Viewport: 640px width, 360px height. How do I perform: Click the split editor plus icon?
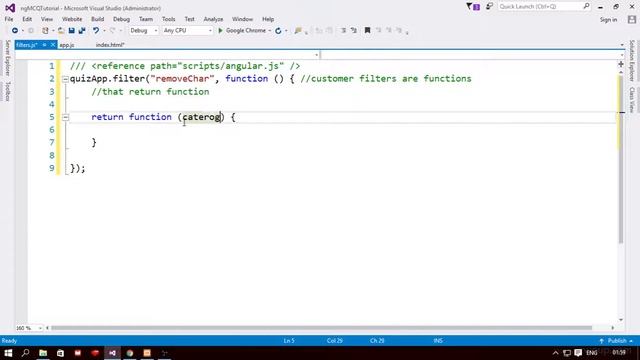[x=621, y=64]
